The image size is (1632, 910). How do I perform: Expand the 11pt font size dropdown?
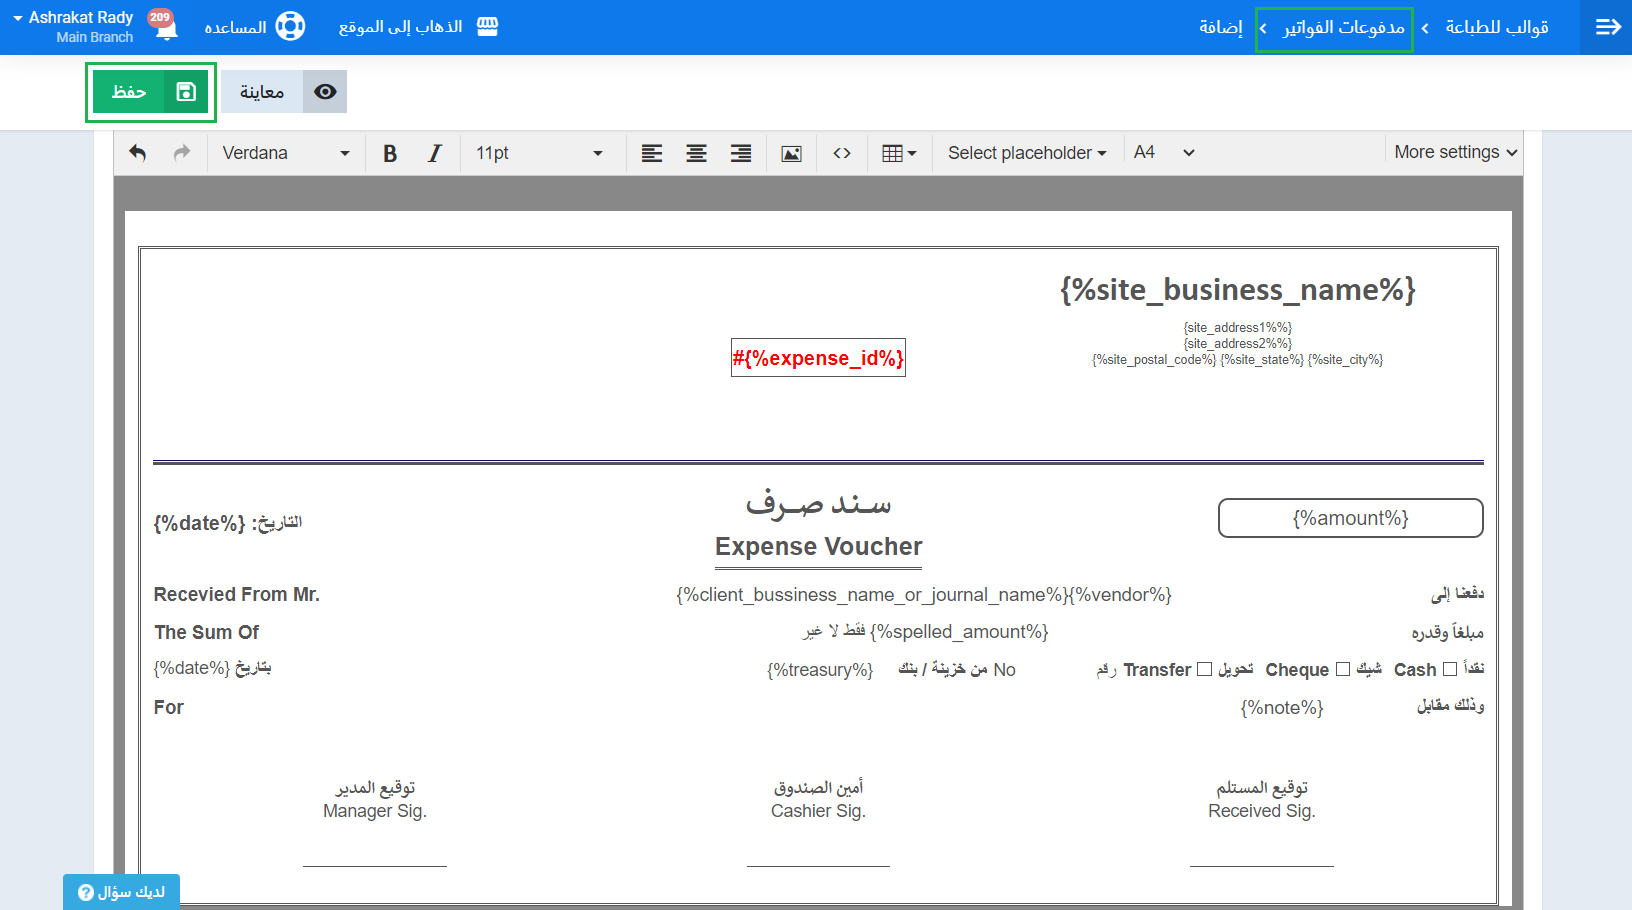539,153
